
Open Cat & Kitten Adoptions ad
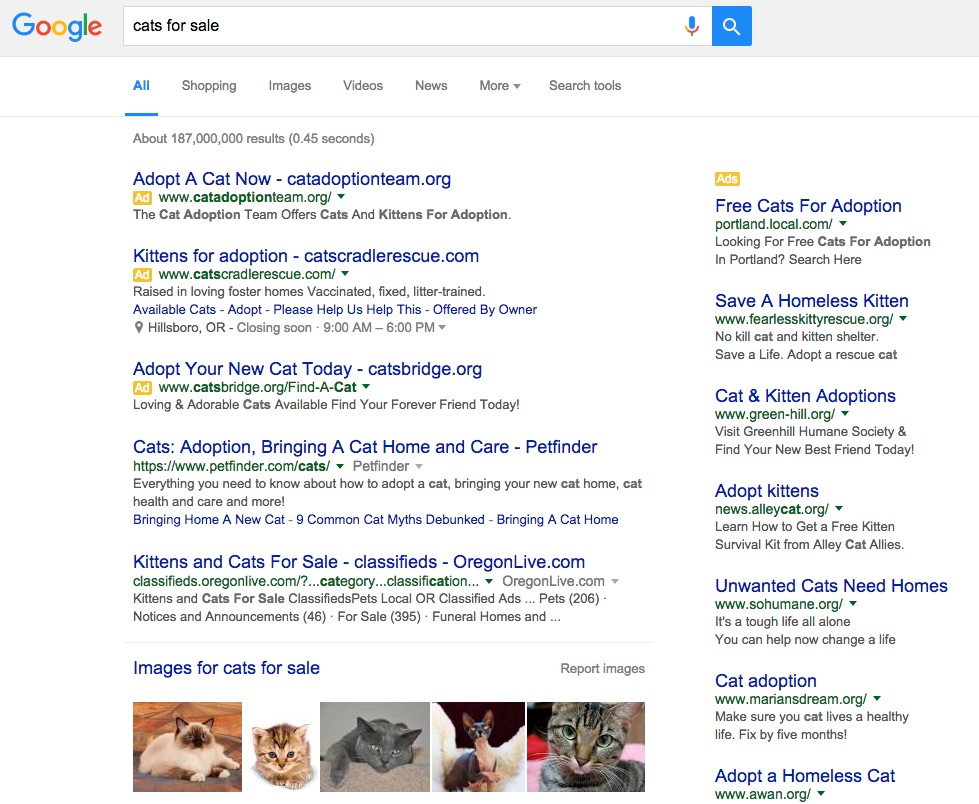[x=805, y=396]
